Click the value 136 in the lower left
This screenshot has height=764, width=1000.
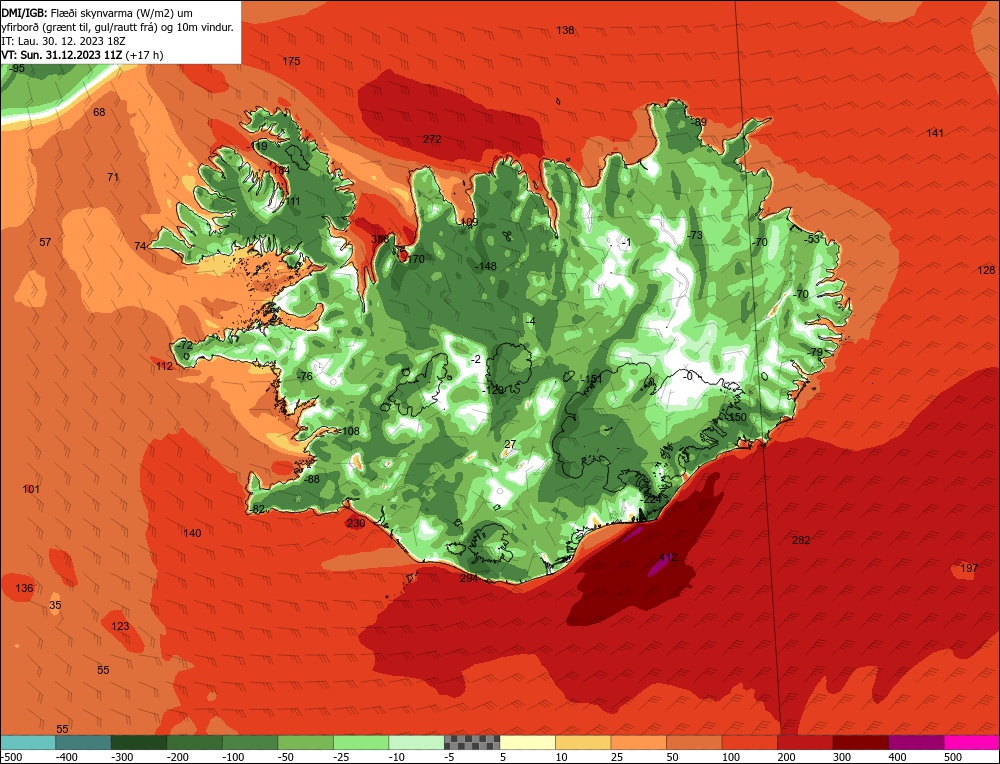click(24, 588)
